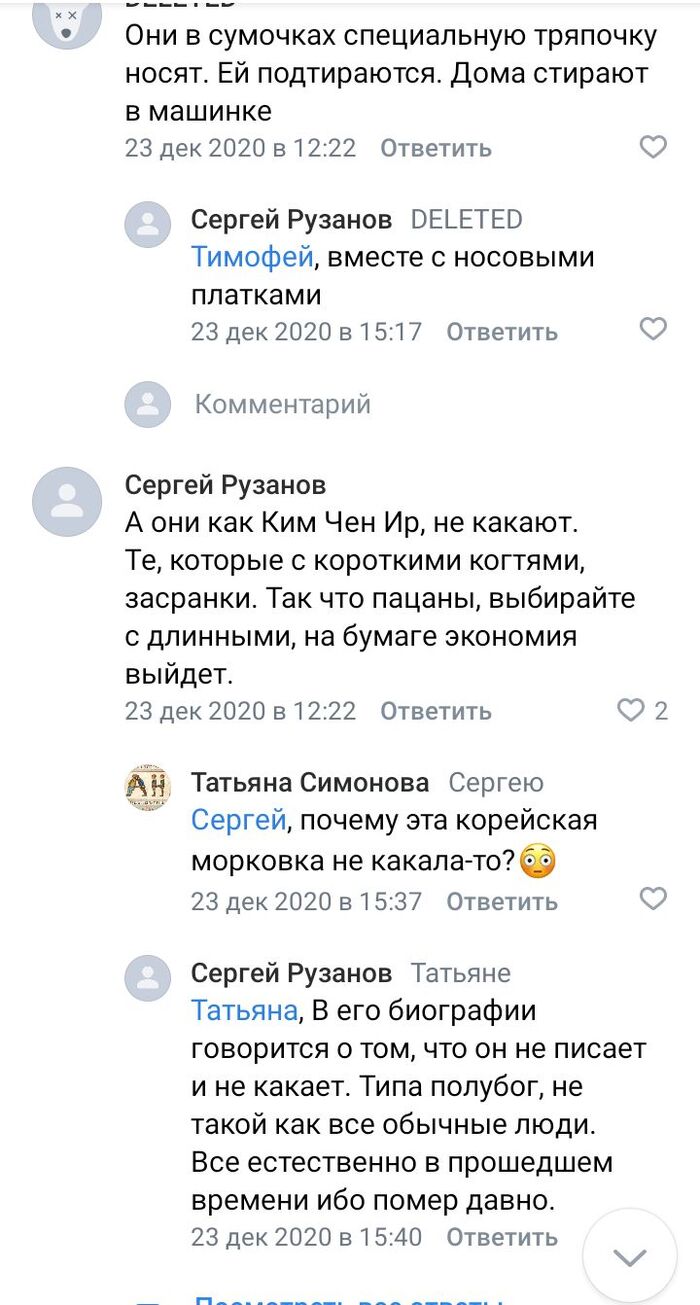Viewport: 700px width, 1305px height.
Task: Open the blue Татьяна mention link
Action: coord(245,1011)
